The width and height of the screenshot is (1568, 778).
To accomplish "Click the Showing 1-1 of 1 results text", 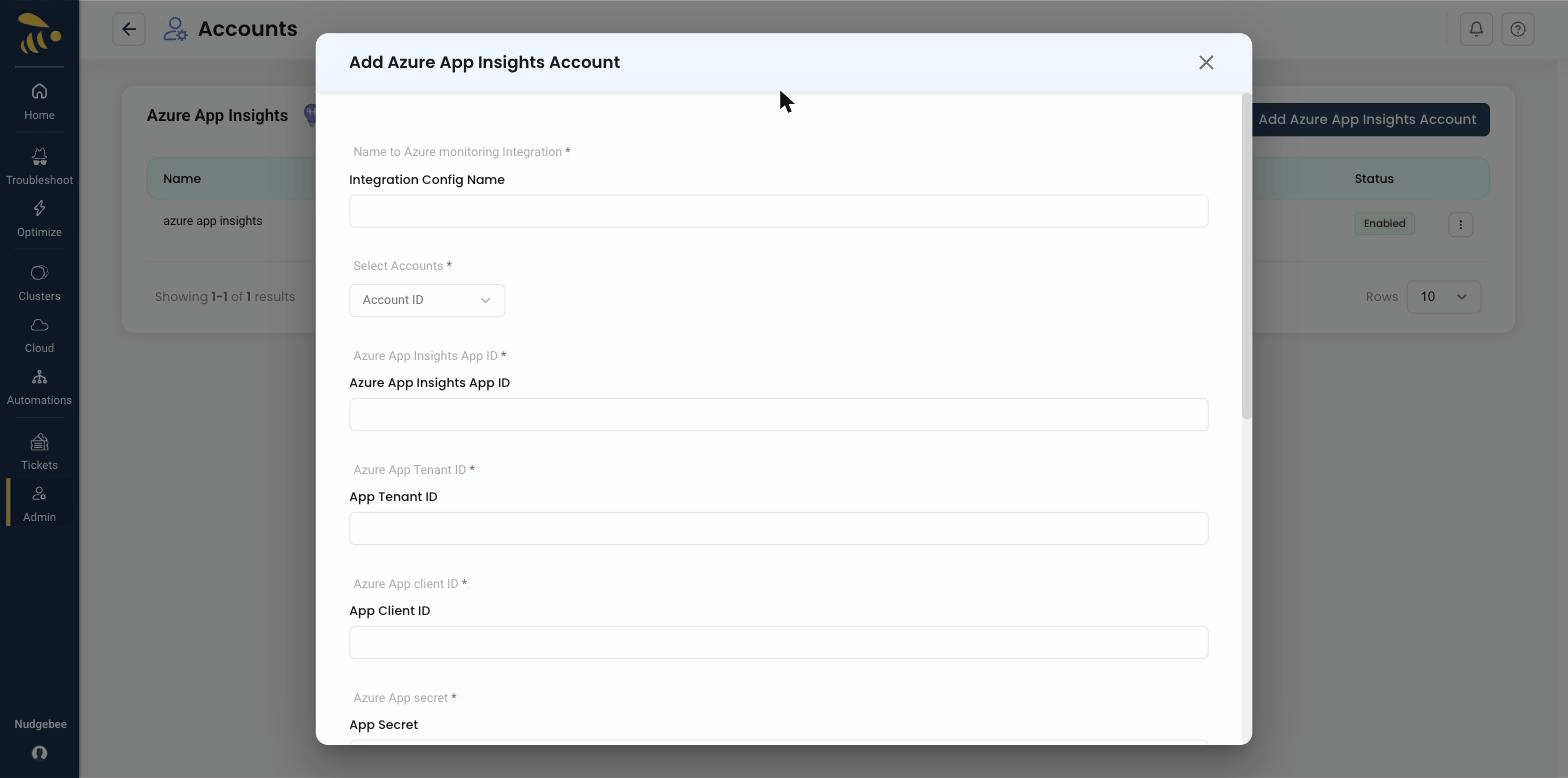I will [x=225, y=297].
